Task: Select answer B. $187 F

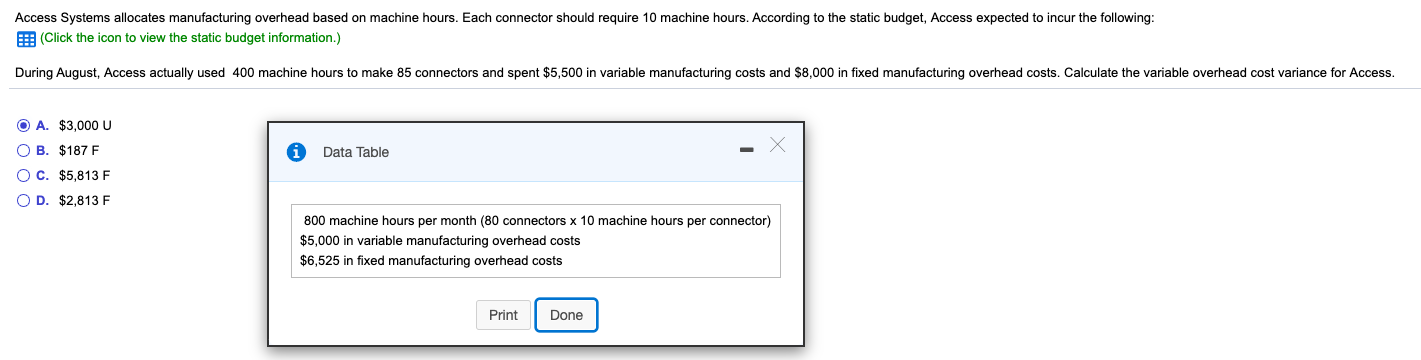Action: [24, 151]
